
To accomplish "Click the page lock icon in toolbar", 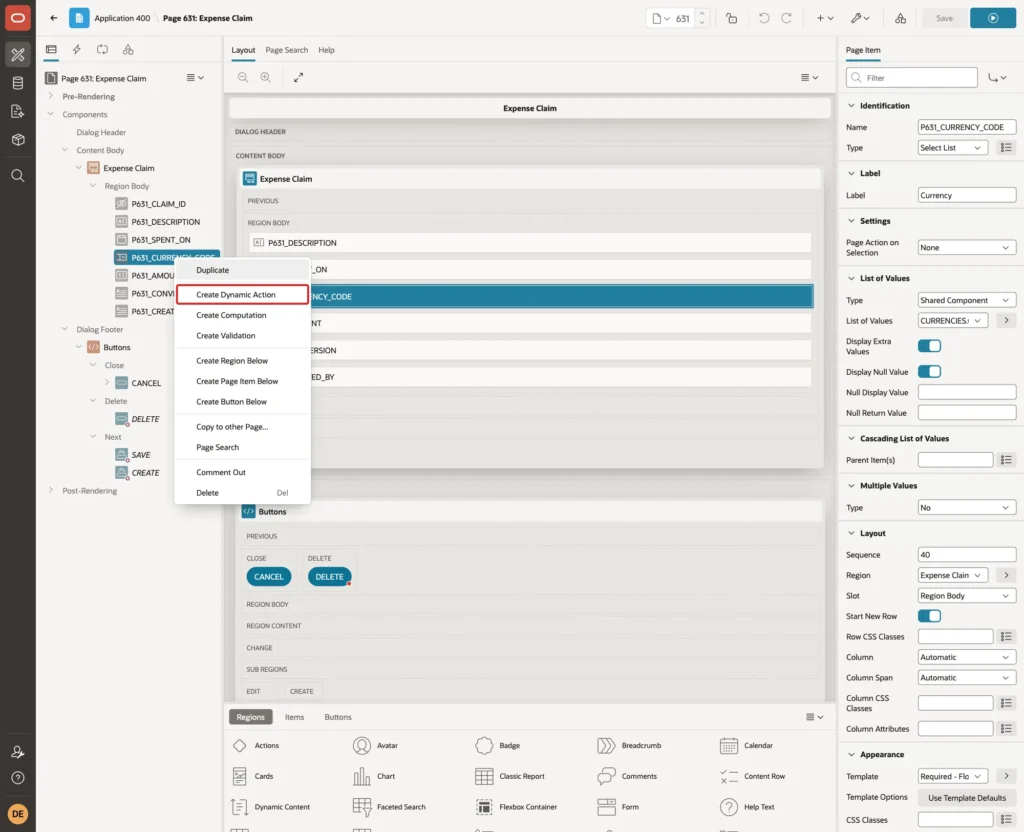I will [x=731, y=18].
